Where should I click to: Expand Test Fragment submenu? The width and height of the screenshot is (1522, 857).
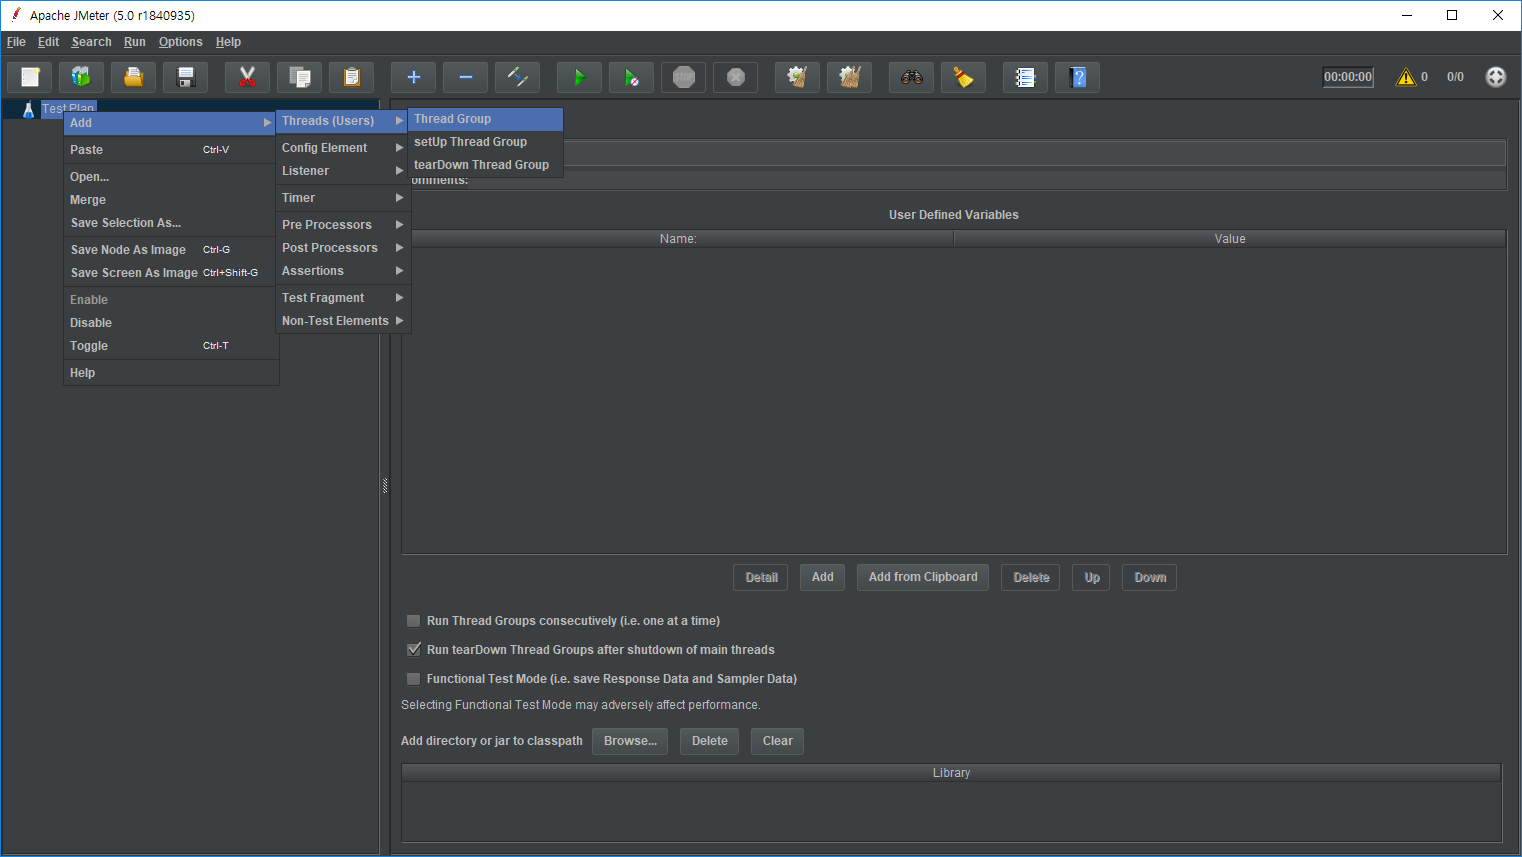coord(342,298)
